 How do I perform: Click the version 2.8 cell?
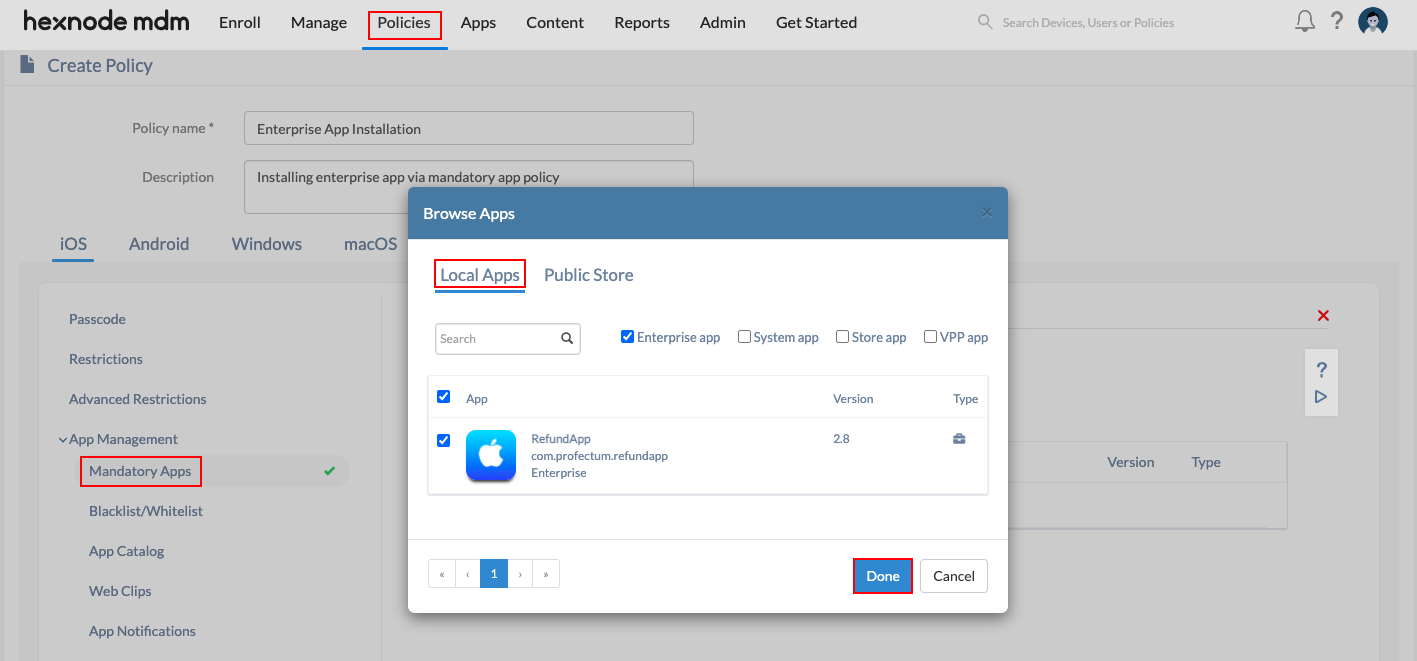(x=841, y=439)
